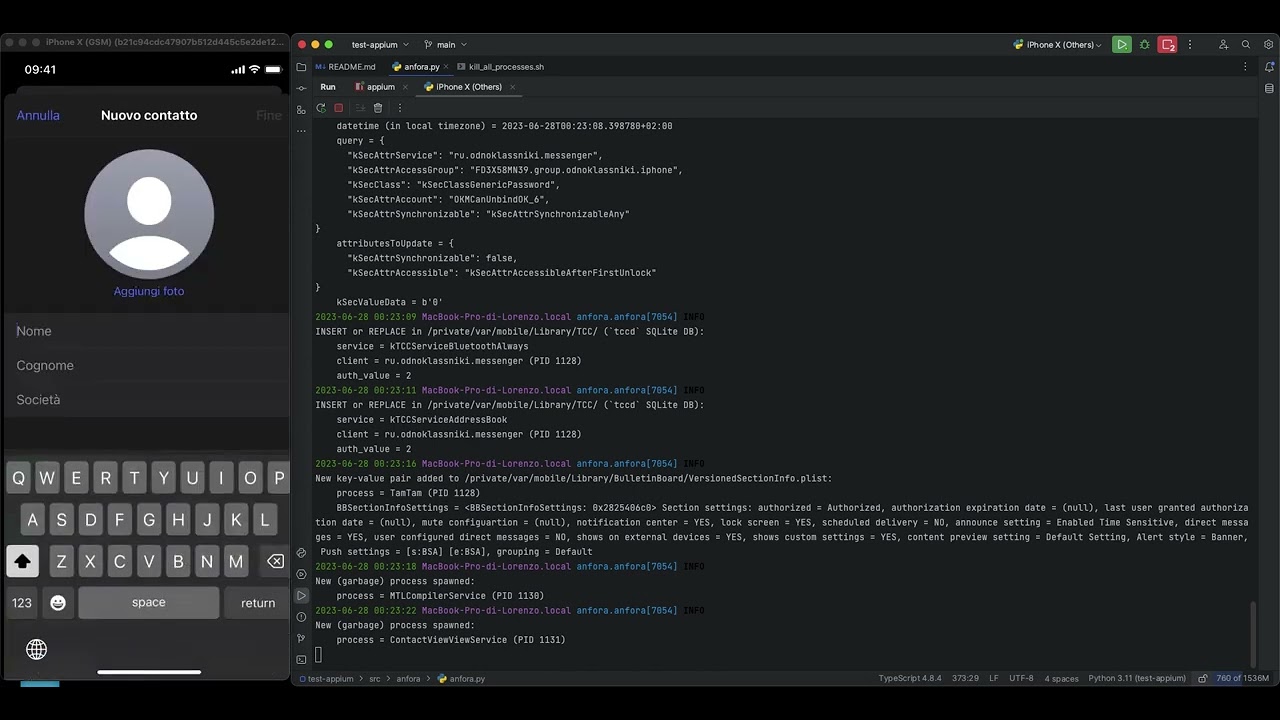Tap the backspace key on iPhone keyboard
Screen dimensions: 1280x720
(x=276, y=562)
